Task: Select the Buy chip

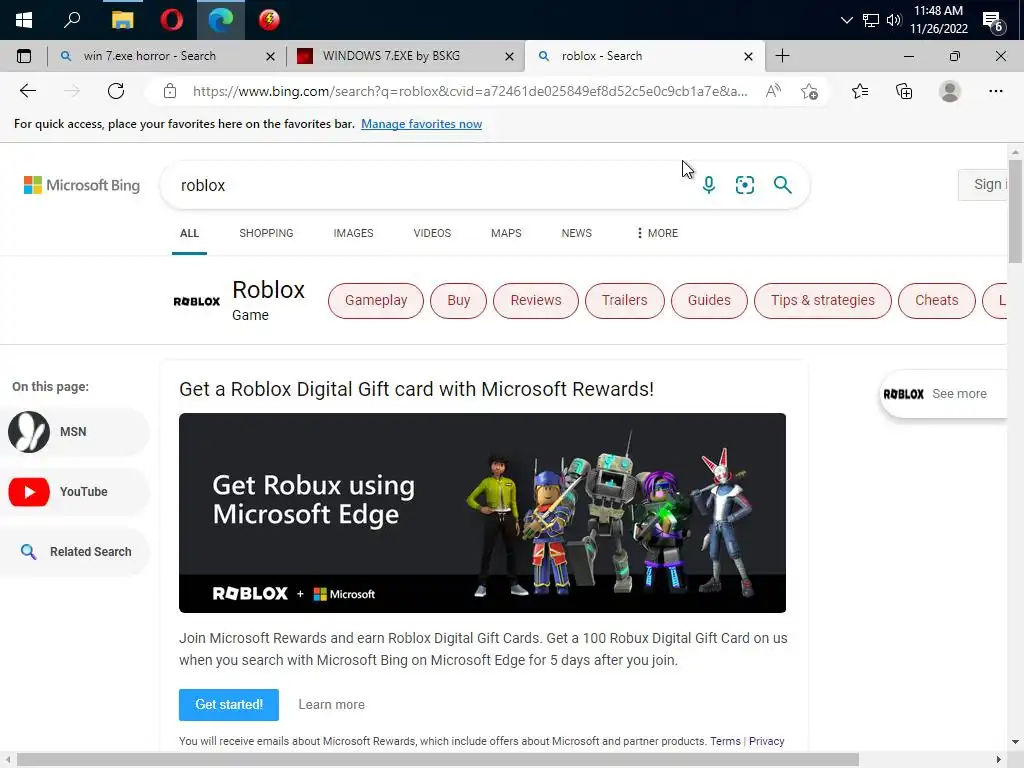Action: [x=458, y=300]
